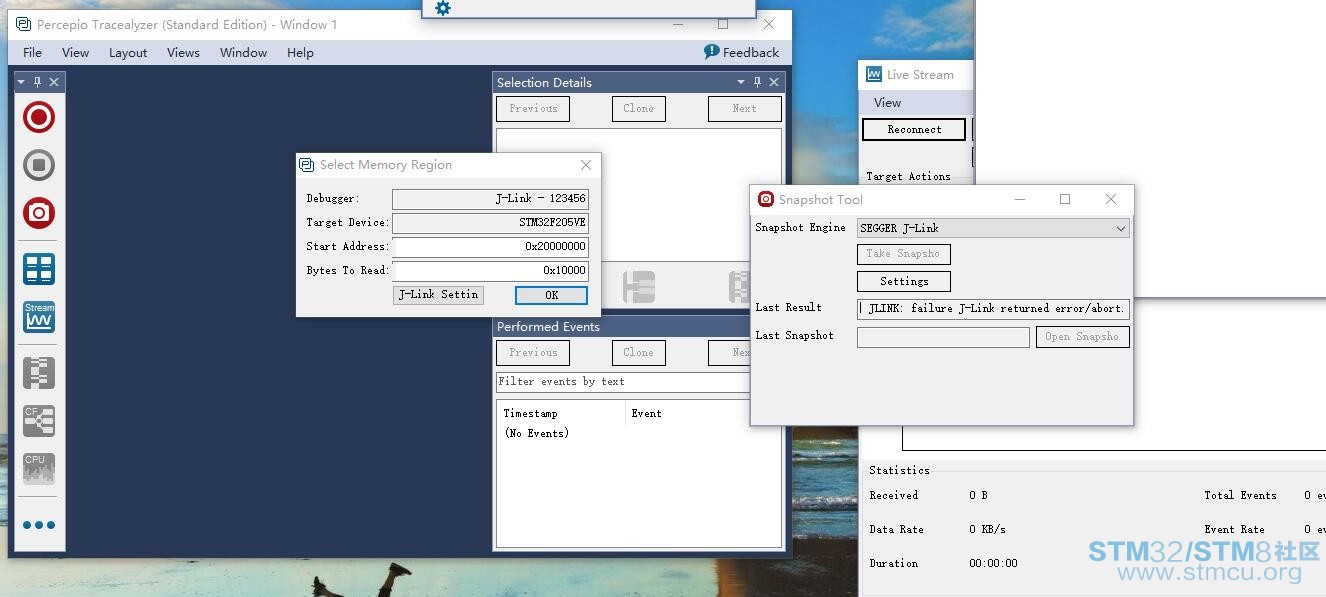Maximize the Snapshot Tool window

coord(1065,199)
